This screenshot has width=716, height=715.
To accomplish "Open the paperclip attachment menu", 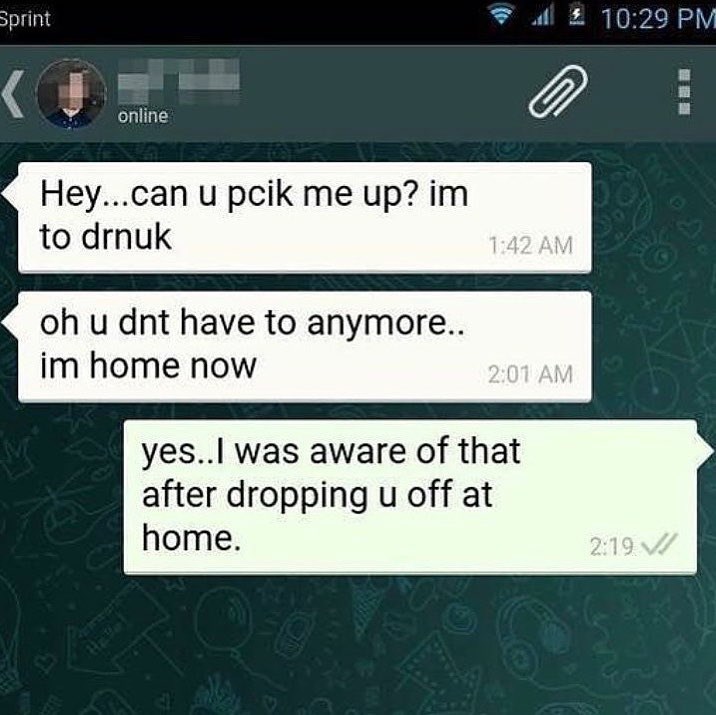I will pos(558,91).
